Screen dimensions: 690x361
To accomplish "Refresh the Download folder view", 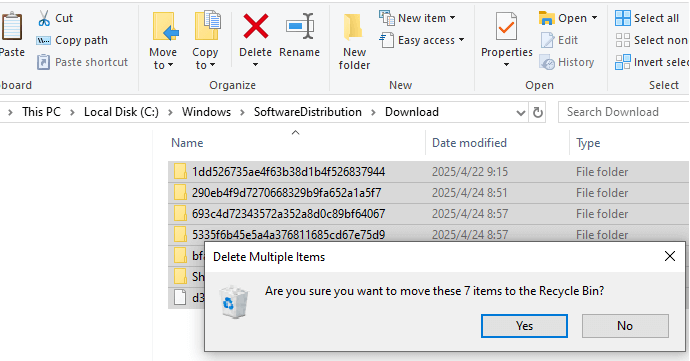I will [537, 112].
